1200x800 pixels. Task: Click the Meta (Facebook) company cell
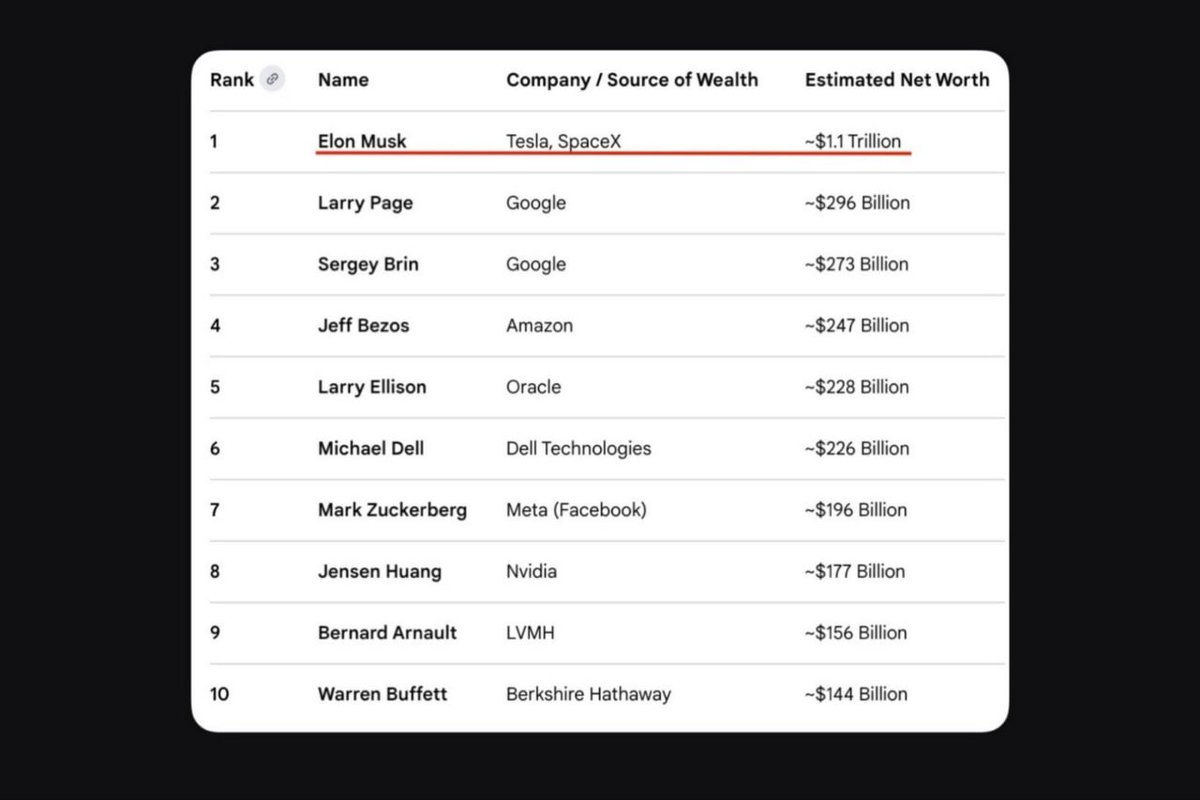[576, 510]
